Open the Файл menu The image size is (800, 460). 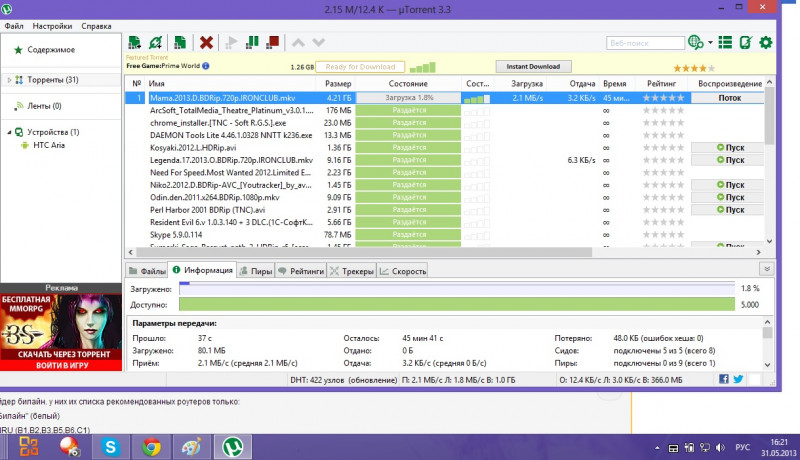pyautogui.click(x=14, y=26)
